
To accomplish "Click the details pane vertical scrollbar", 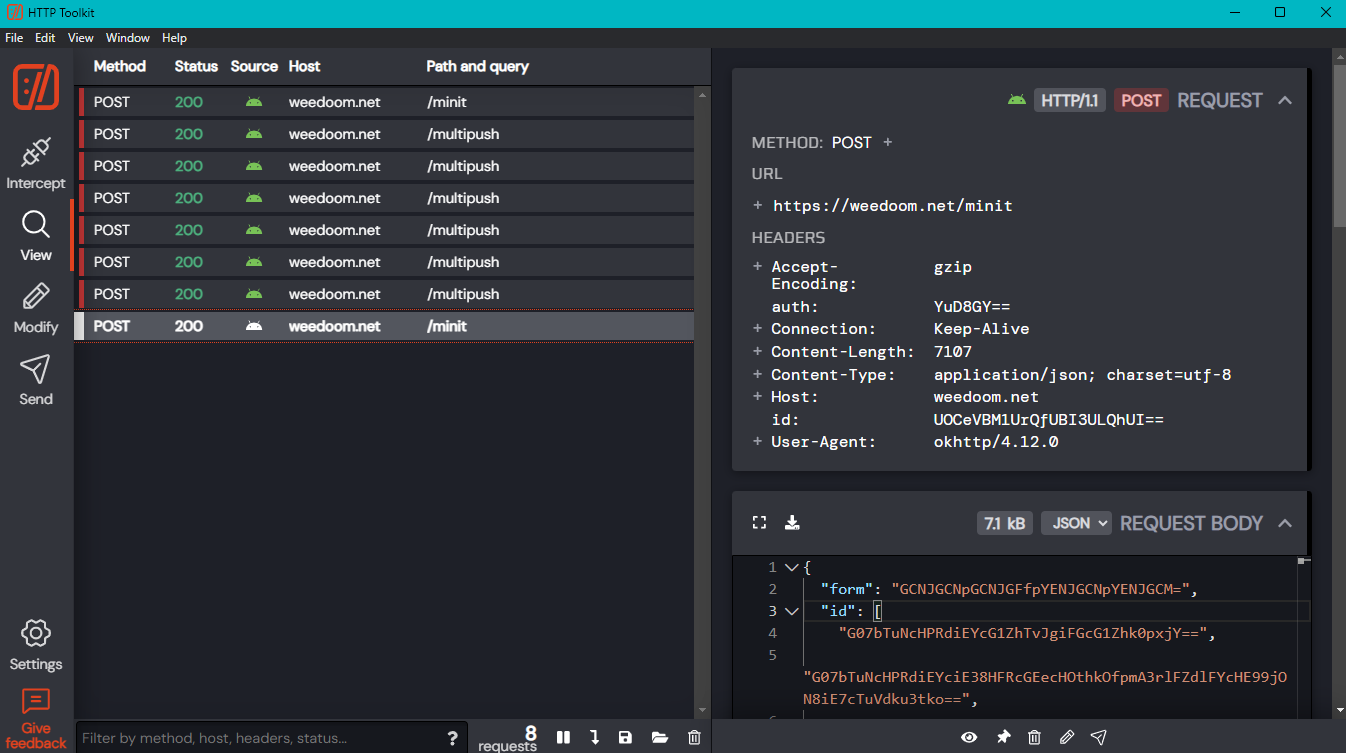I will [1339, 145].
